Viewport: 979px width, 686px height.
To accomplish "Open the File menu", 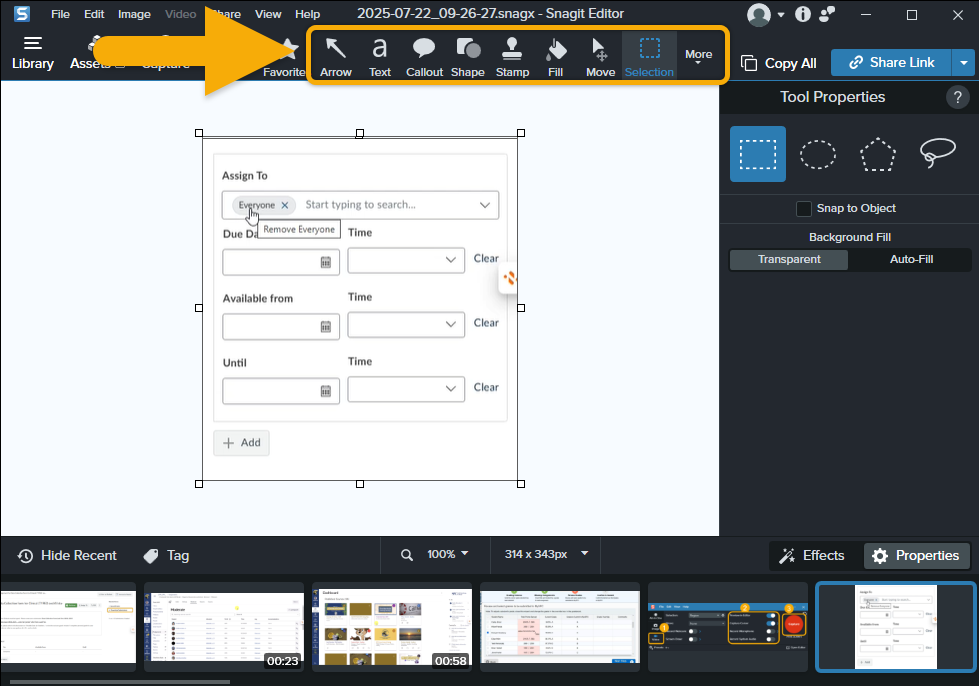I will (x=60, y=14).
